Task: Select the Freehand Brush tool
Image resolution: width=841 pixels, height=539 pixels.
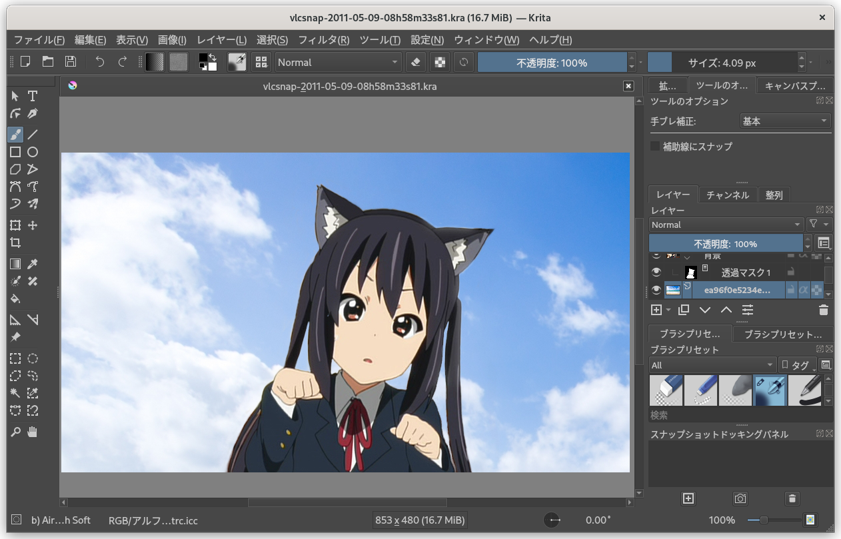Action: 15,134
